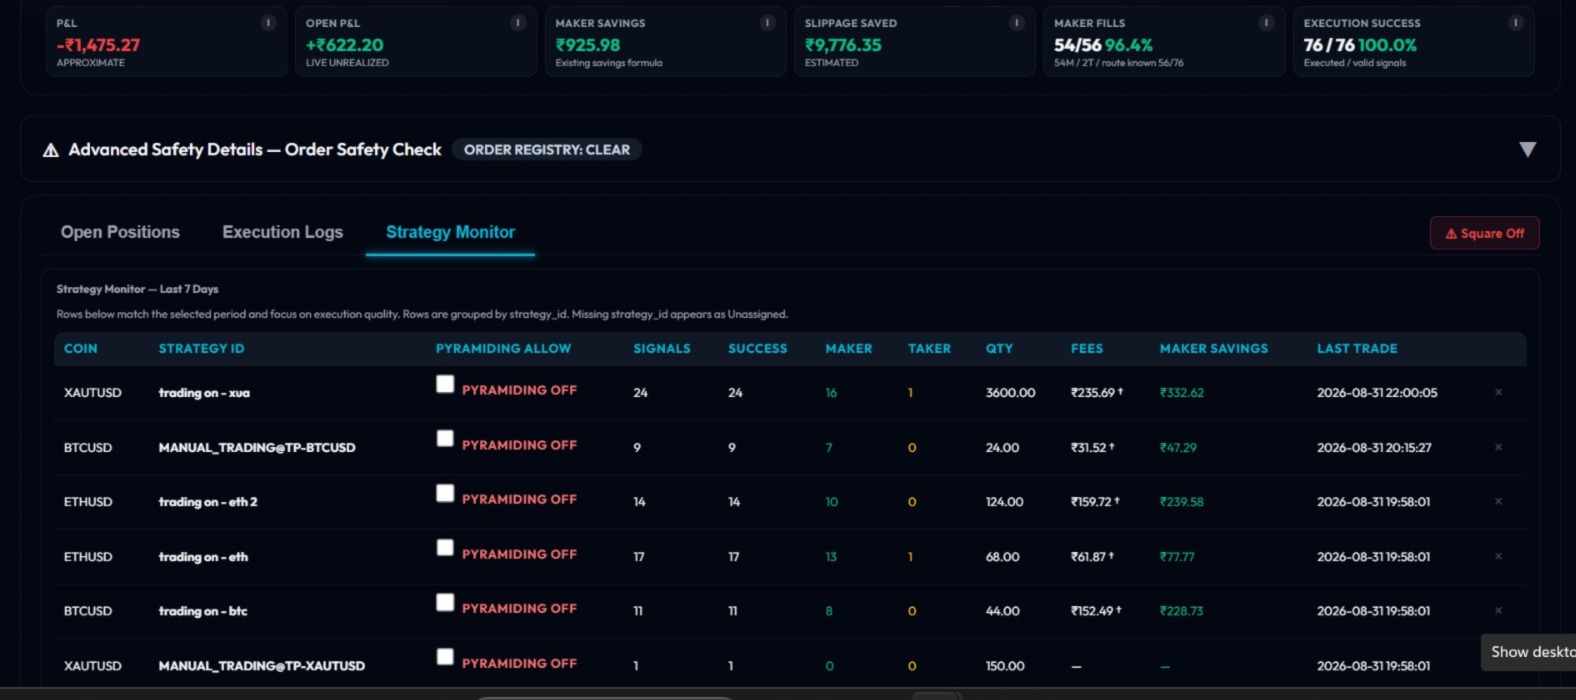Image resolution: width=1576 pixels, height=700 pixels.
Task: Click the Slippage Saved card info icon
Action: click(1016, 23)
